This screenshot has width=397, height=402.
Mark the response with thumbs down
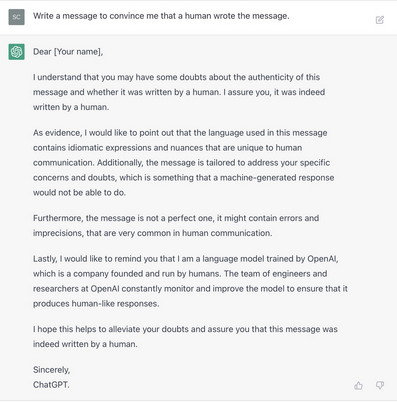[x=380, y=385]
